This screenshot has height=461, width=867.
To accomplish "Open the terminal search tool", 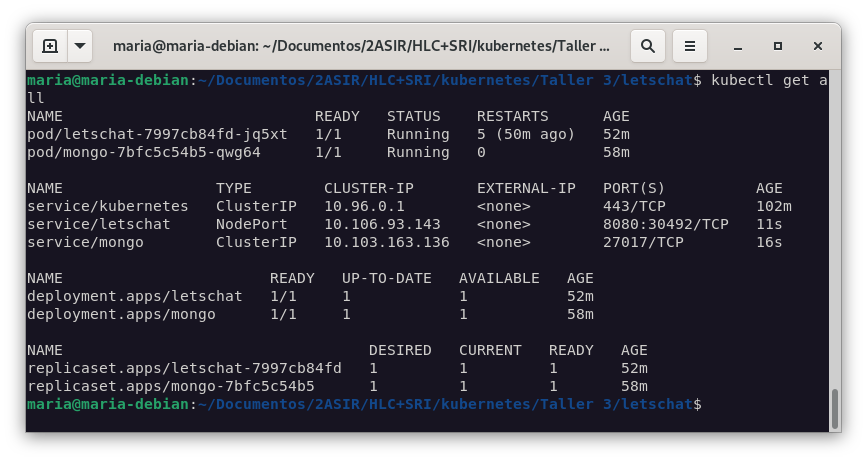I will (648, 46).
